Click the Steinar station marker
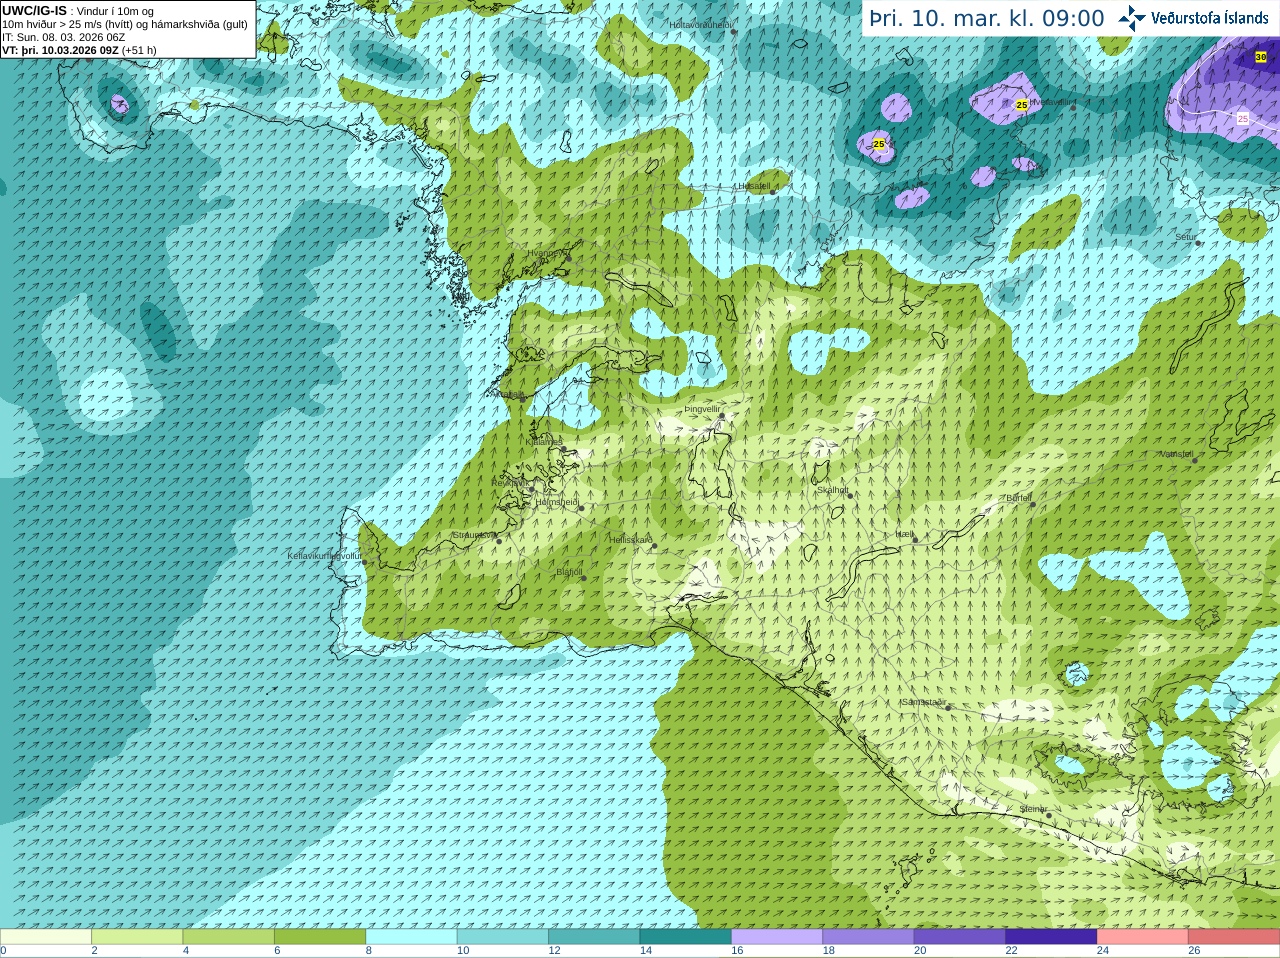 click(x=1048, y=815)
